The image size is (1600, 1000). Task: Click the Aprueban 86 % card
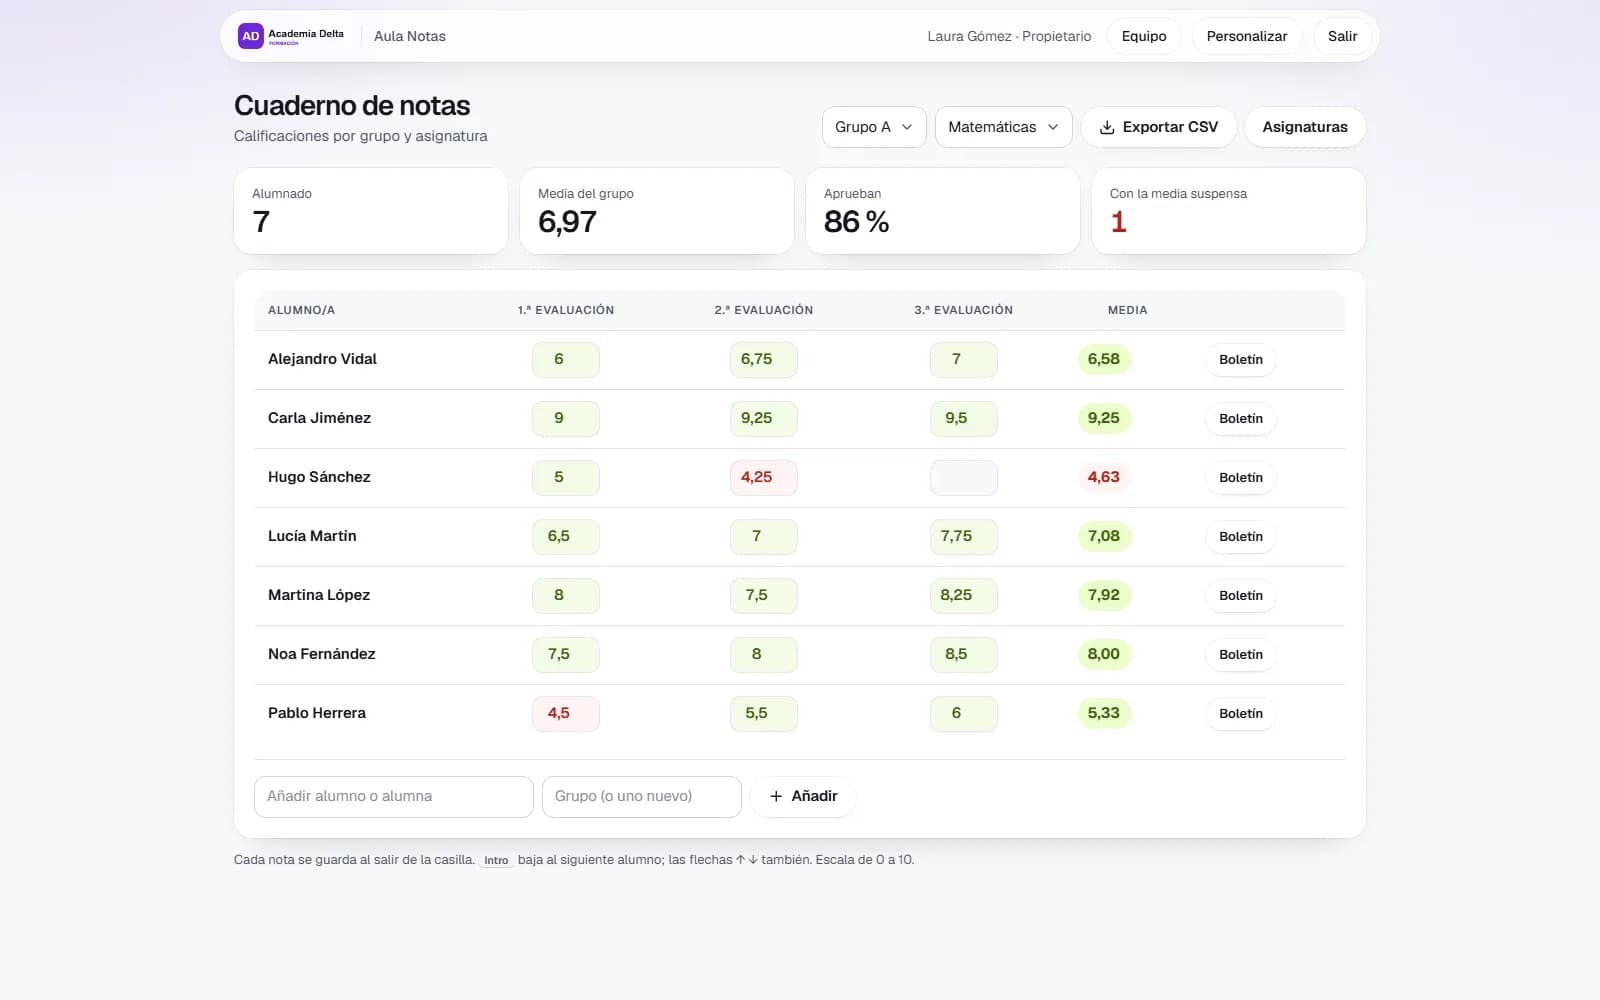[x=943, y=211]
